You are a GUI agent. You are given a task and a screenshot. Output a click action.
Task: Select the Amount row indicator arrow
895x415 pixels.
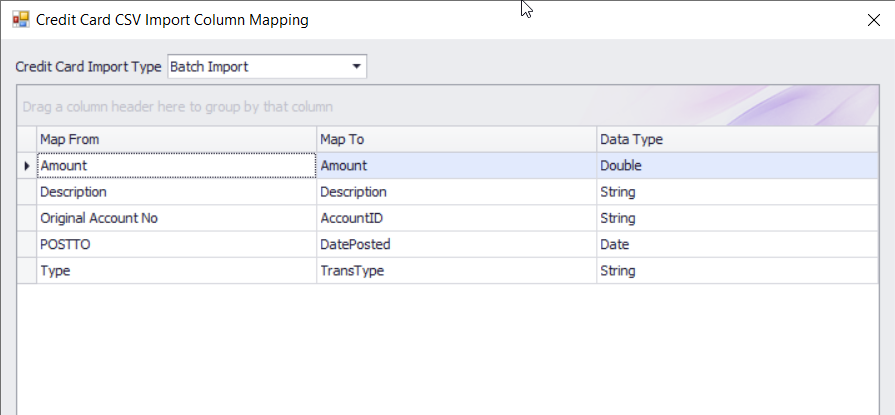click(x=27, y=166)
